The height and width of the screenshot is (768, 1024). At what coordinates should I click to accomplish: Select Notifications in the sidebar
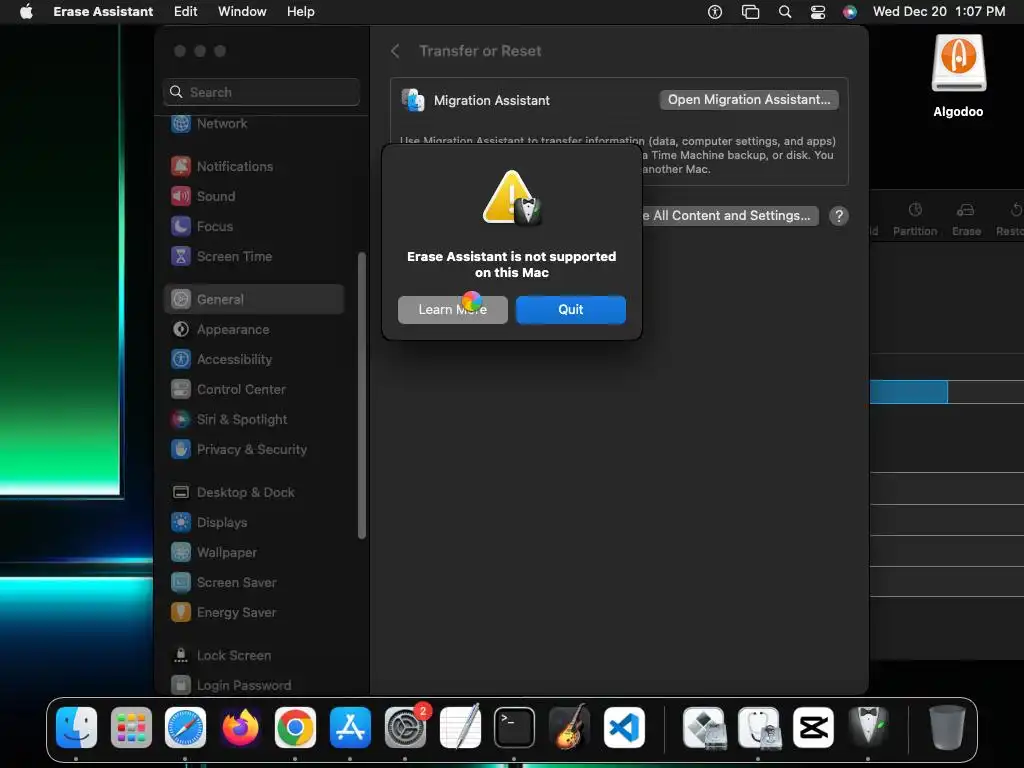[255, 167]
